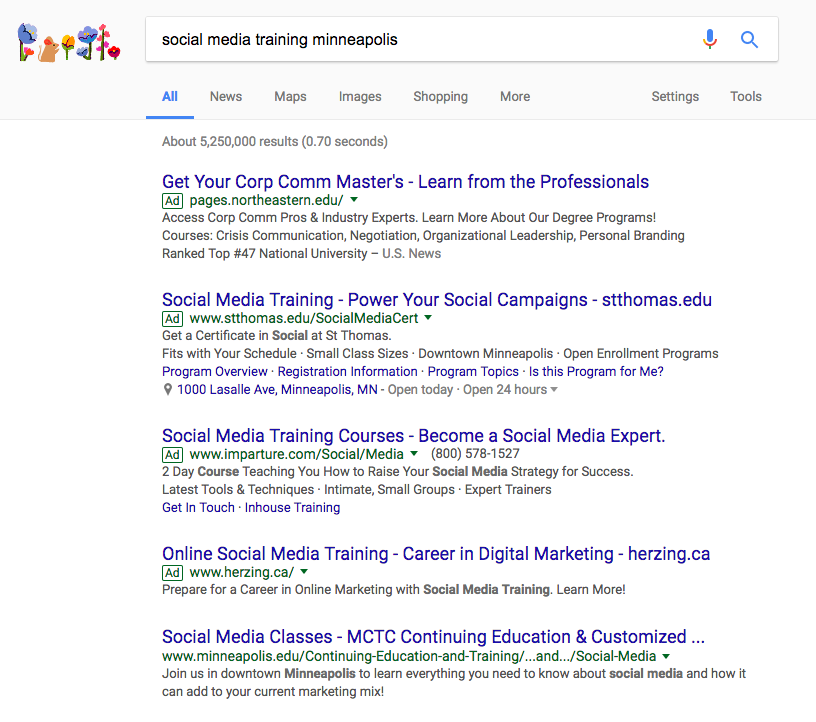Open Social Media Training Courses imparture ad
The image size is (816, 722).
pos(414,436)
